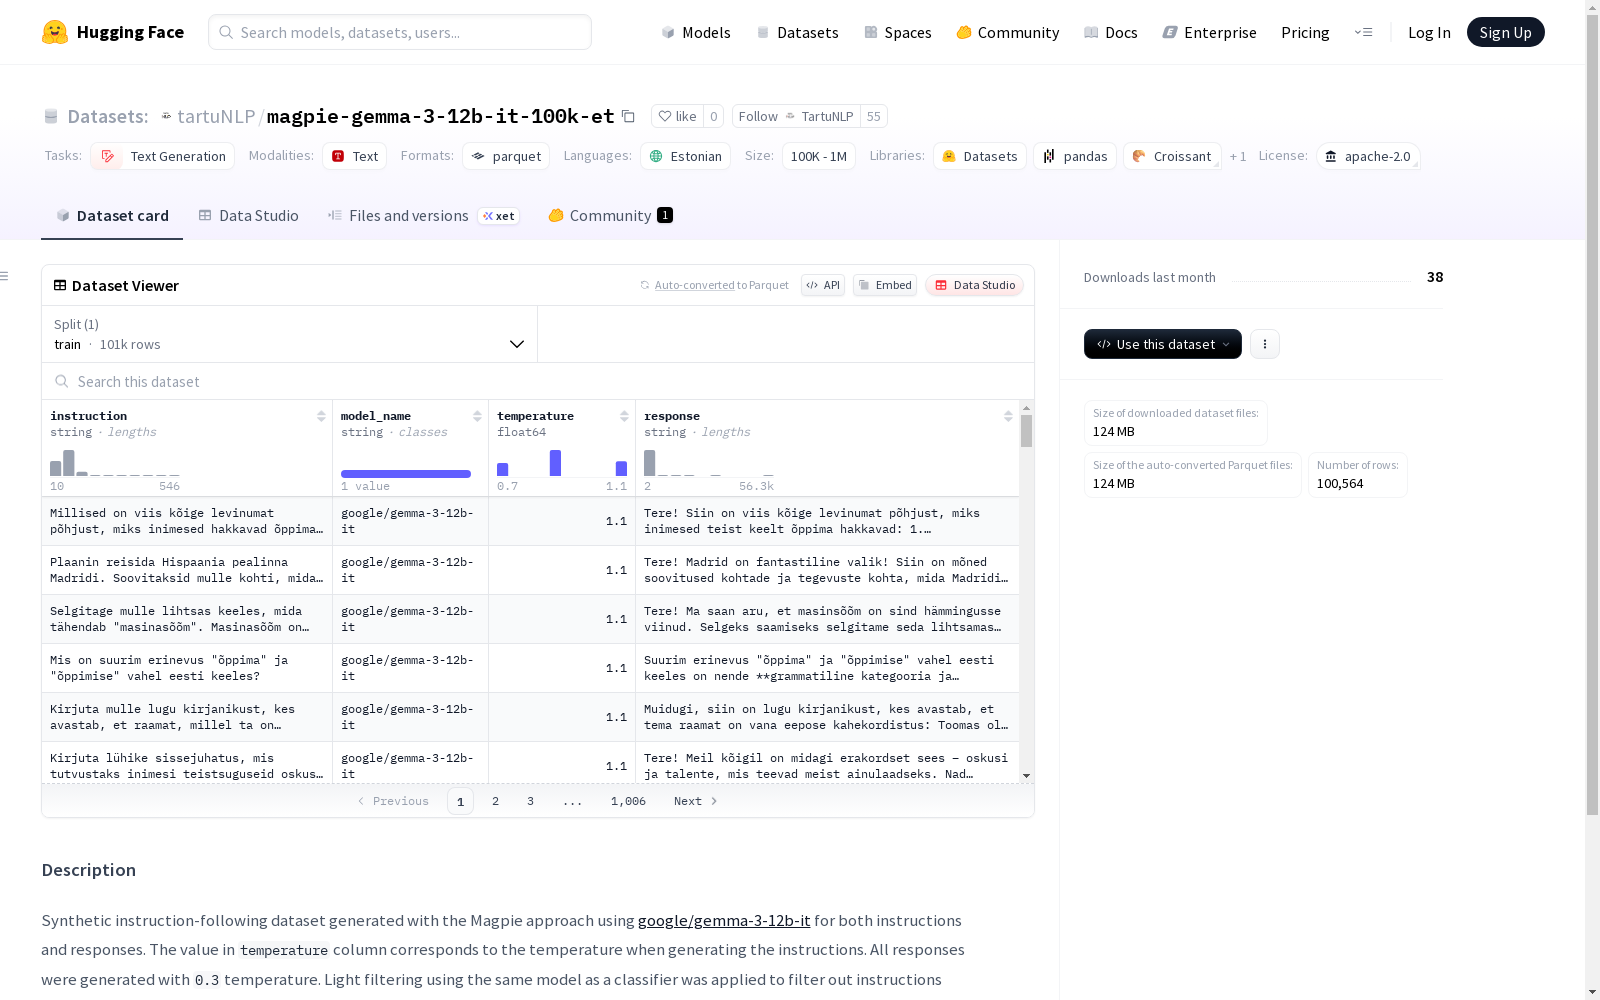The width and height of the screenshot is (1600, 1000).
Task: Click the Log In link
Action: (1429, 32)
